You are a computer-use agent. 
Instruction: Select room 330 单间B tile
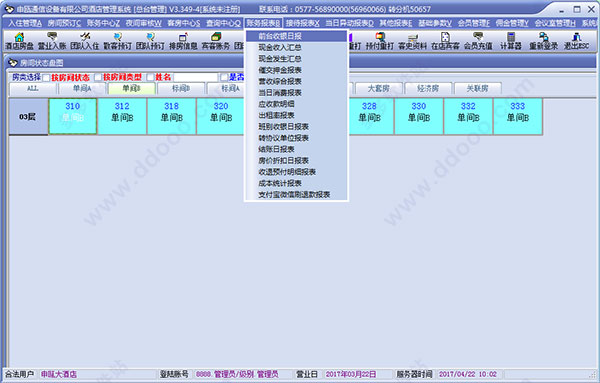pyautogui.click(x=419, y=116)
